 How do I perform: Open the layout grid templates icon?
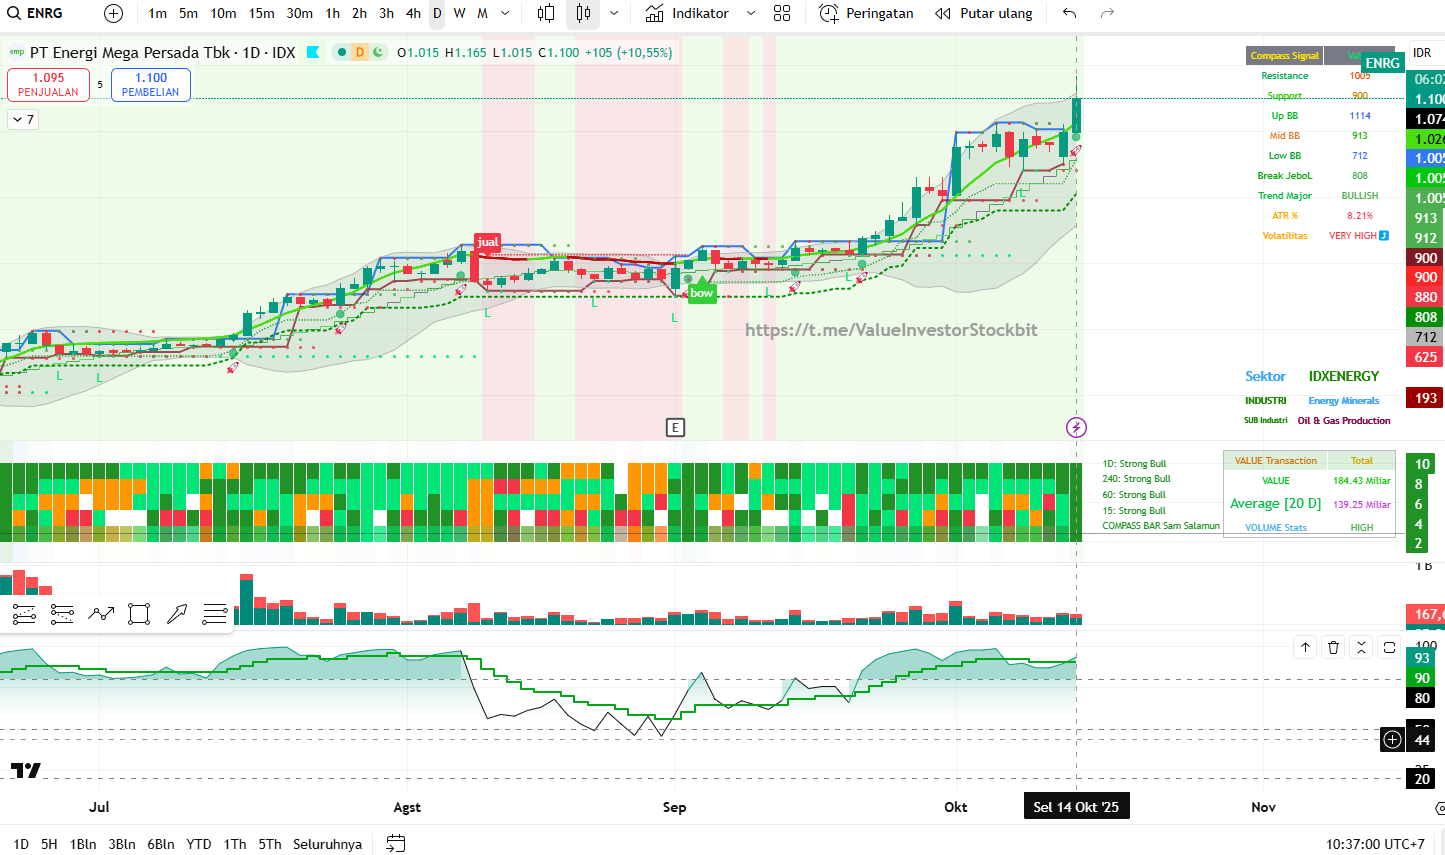(x=782, y=13)
